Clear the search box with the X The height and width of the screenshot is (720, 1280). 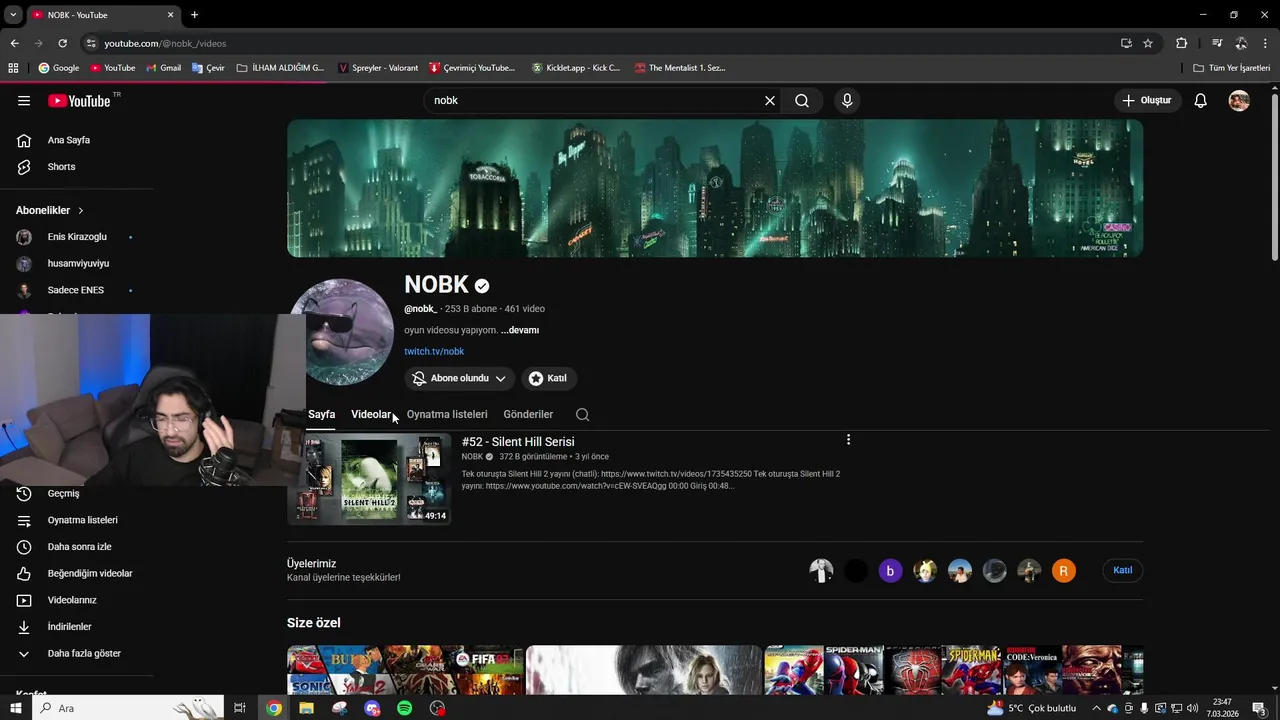pos(770,100)
